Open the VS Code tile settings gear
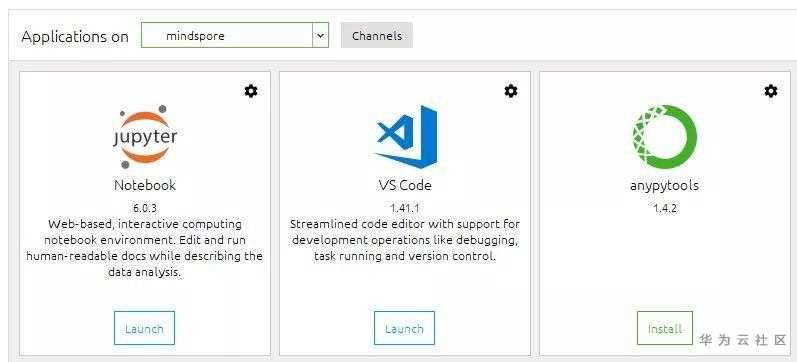 click(x=511, y=91)
